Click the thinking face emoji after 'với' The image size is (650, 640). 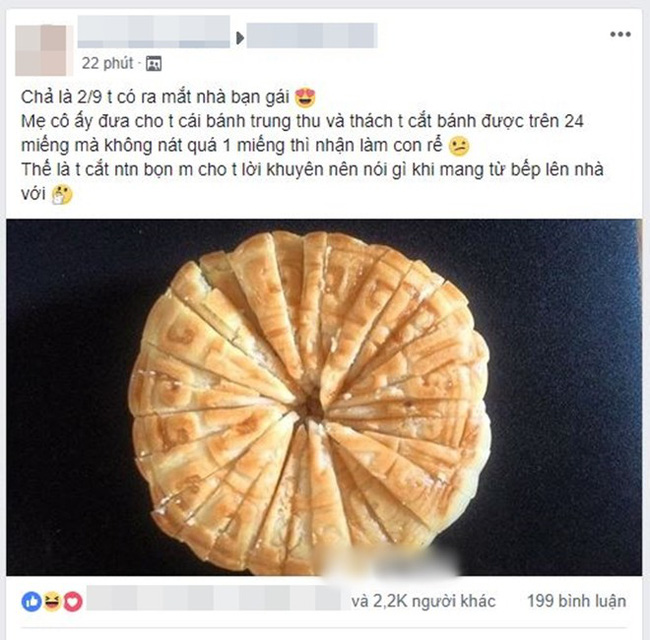[x=62, y=194]
